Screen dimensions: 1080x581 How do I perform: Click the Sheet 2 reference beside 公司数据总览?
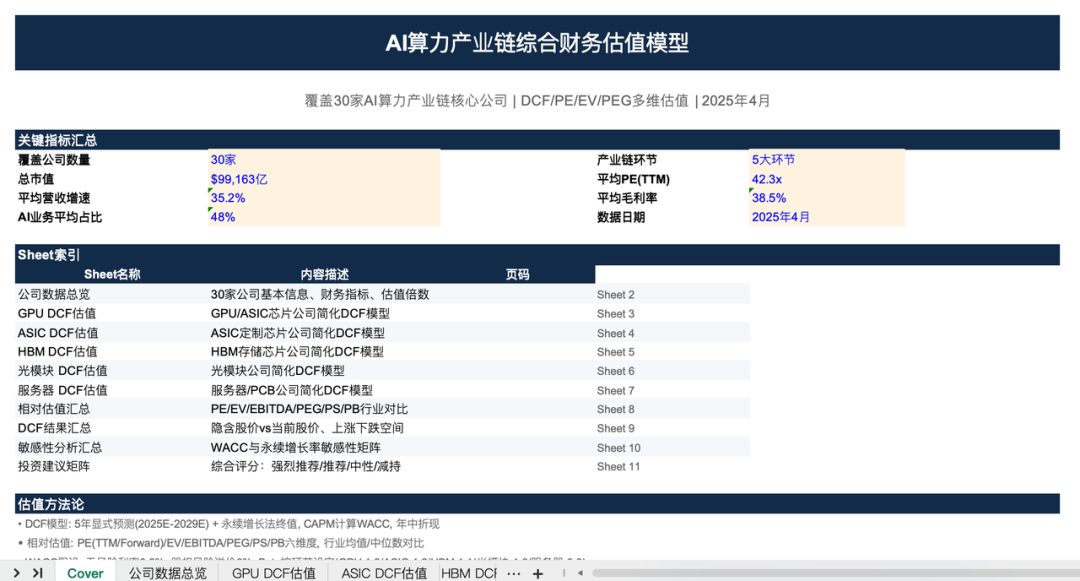614,294
